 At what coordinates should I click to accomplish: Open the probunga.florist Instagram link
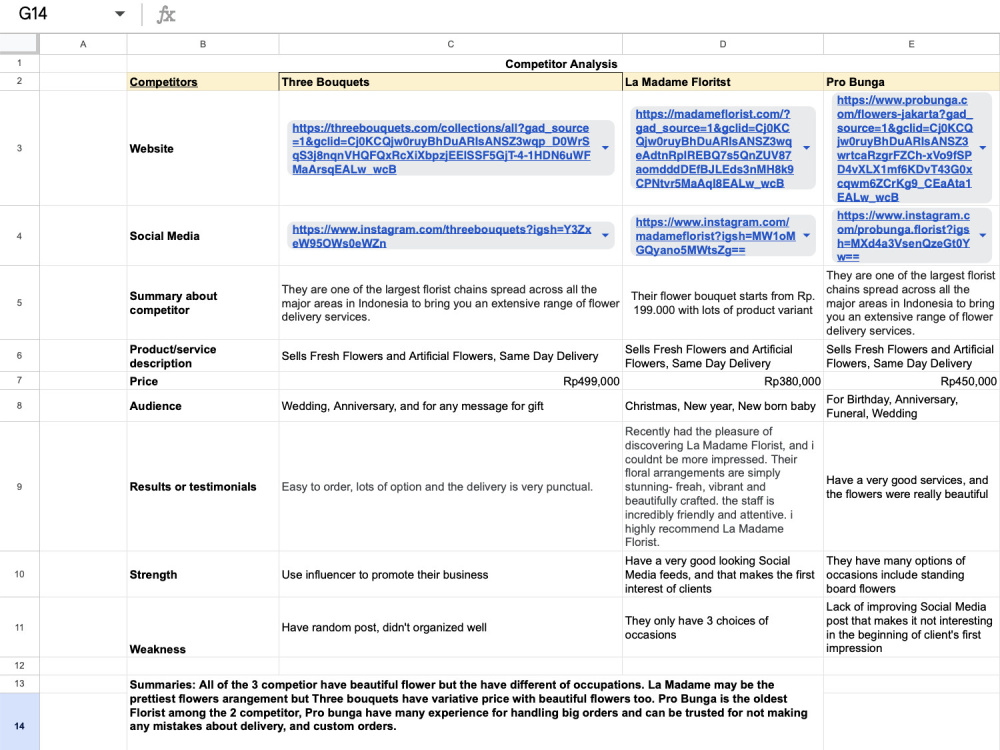click(903, 236)
